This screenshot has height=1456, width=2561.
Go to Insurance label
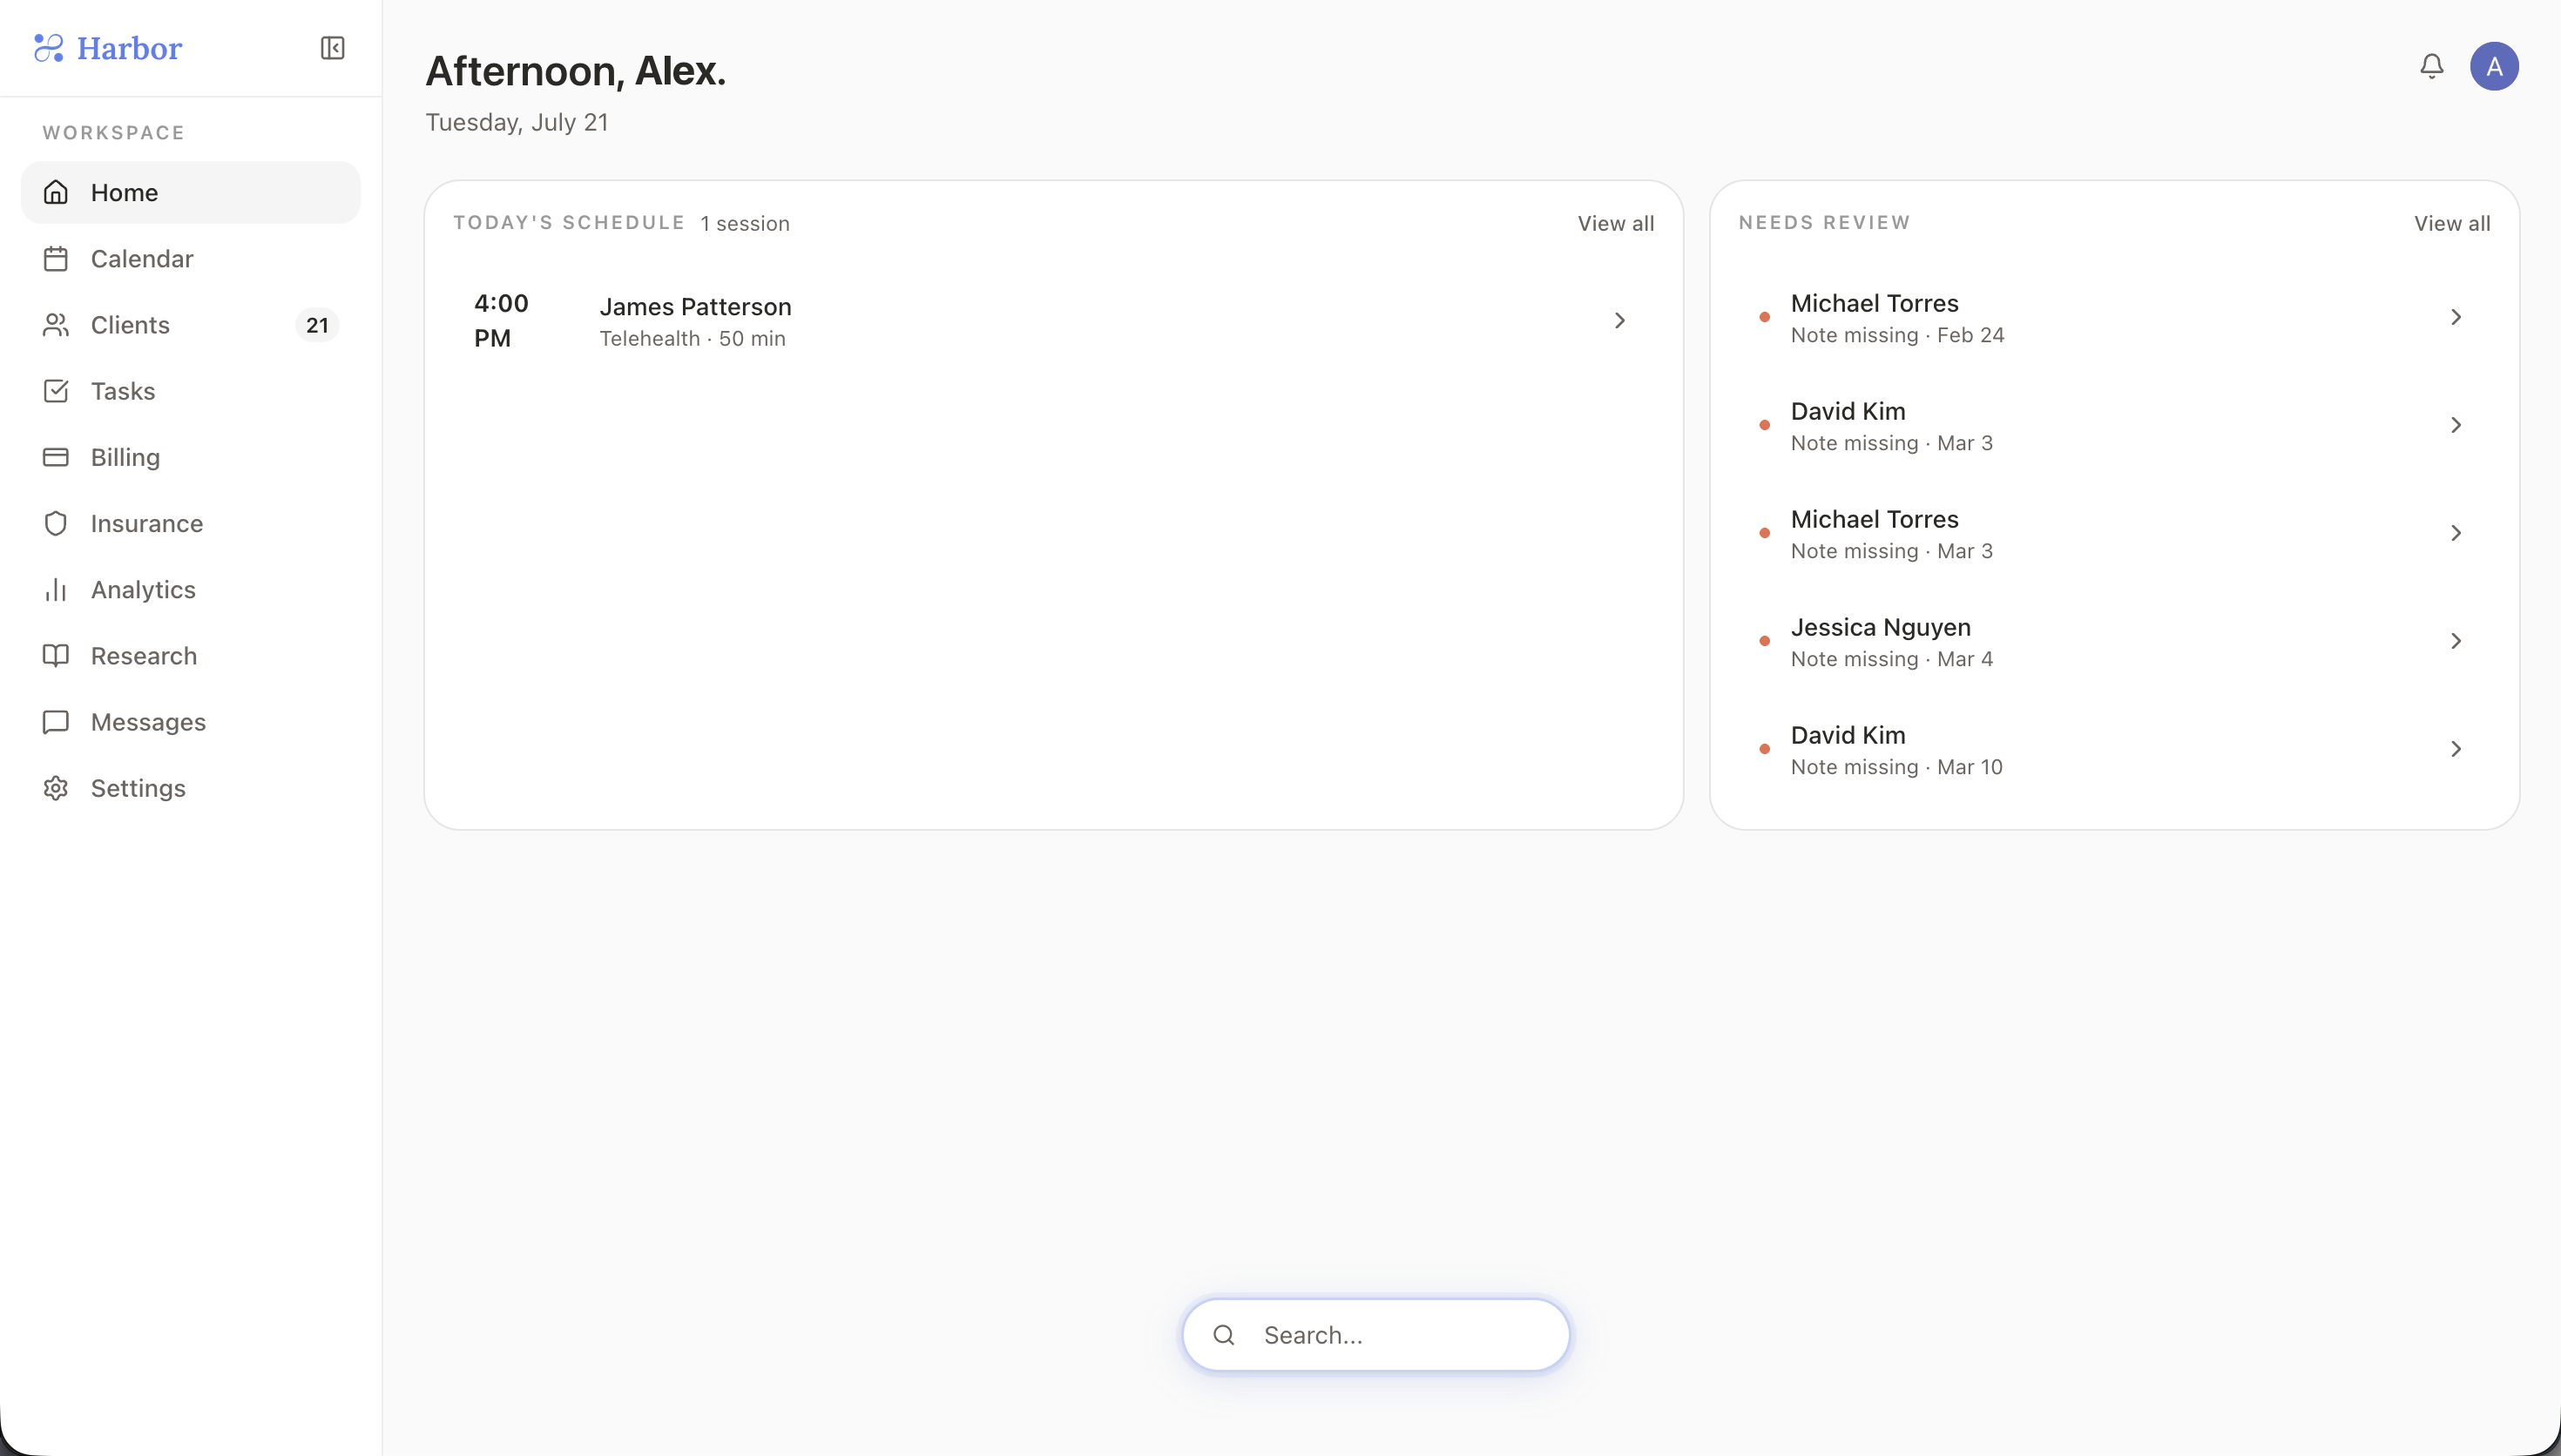click(x=147, y=523)
